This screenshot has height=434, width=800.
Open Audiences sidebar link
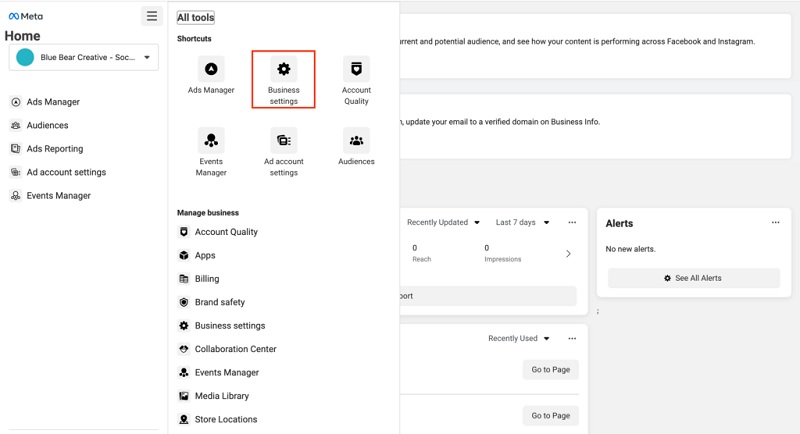point(47,125)
